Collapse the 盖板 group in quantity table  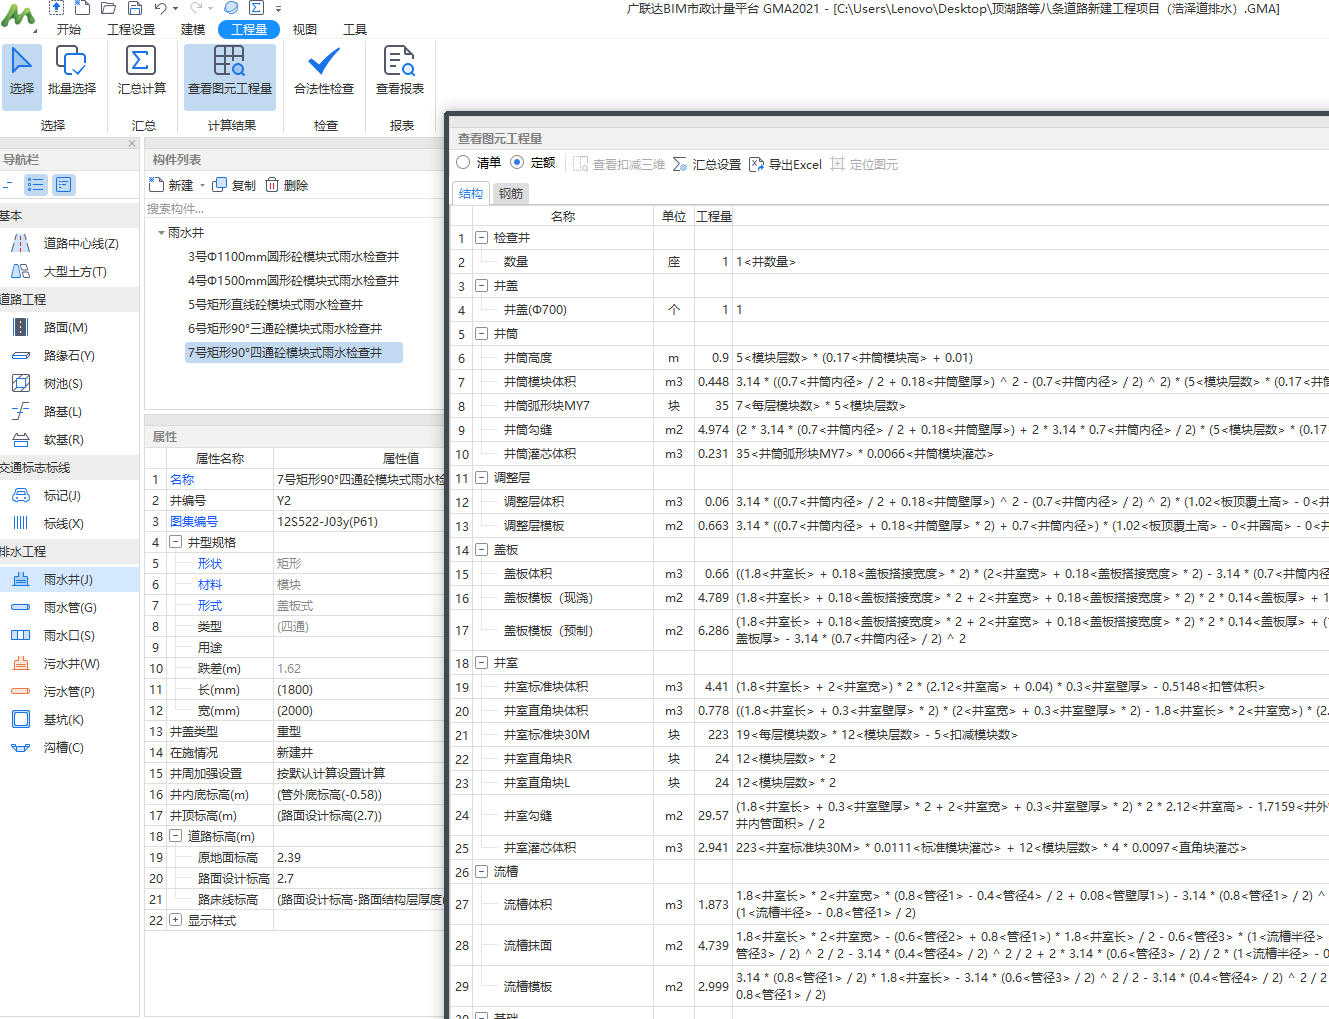click(x=481, y=550)
